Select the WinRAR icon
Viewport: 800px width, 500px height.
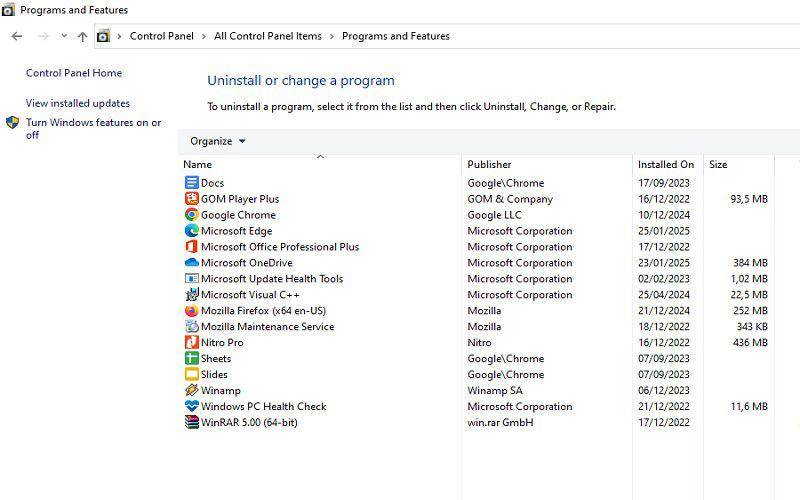coord(191,422)
